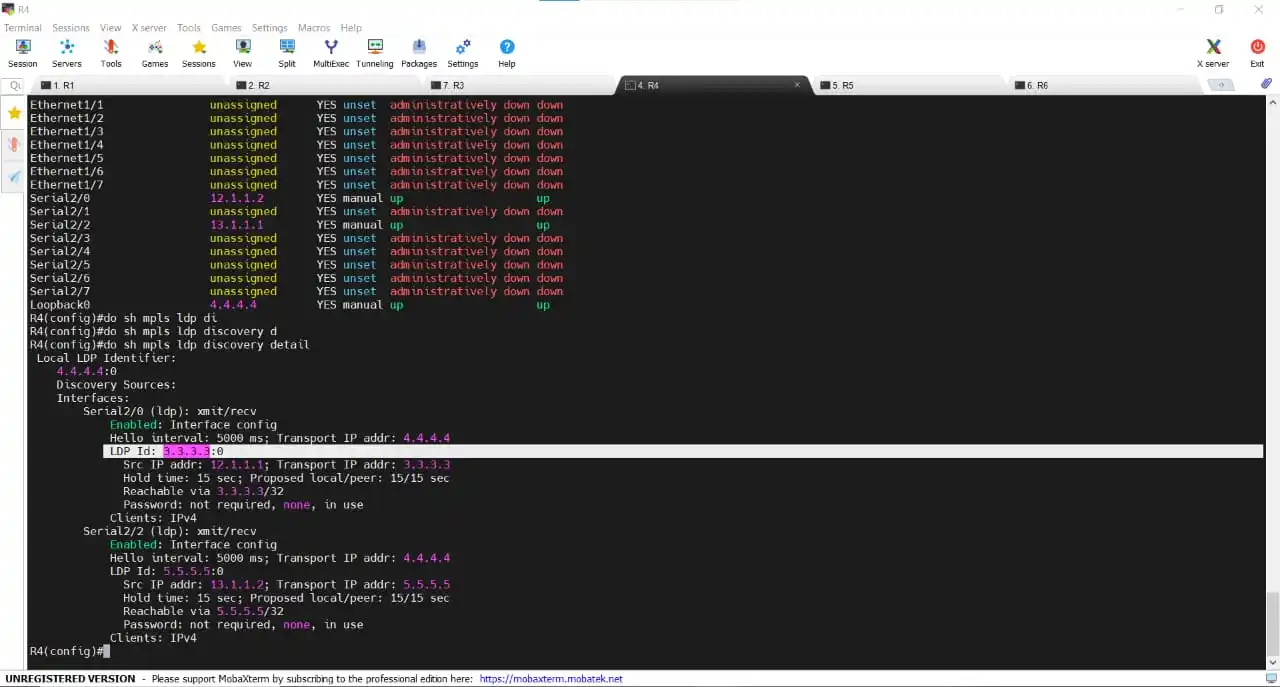This screenshot has width=1280, height=687.
Task: Click the paperclip icon at tab bar end
Action: click(1265, 85)
